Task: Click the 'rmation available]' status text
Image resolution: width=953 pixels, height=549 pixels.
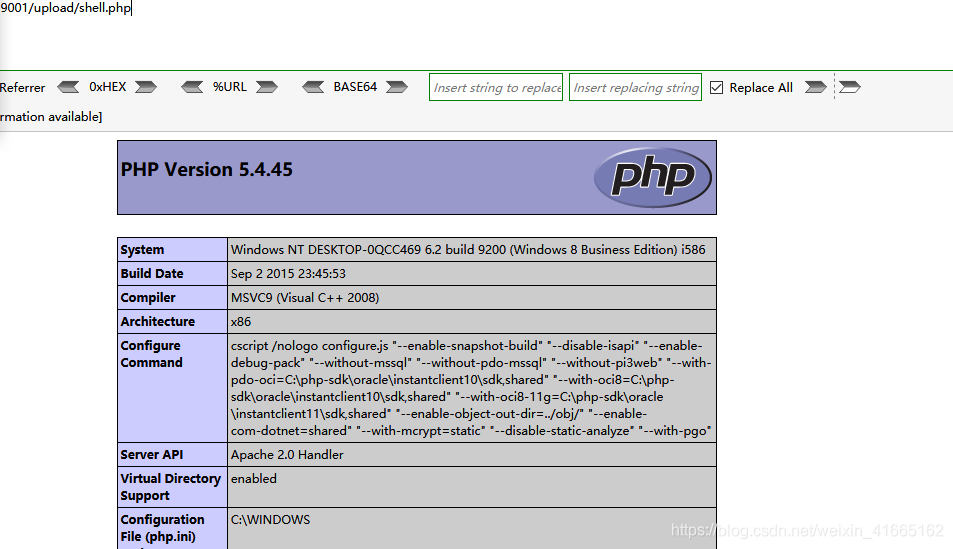Action: 51,117
